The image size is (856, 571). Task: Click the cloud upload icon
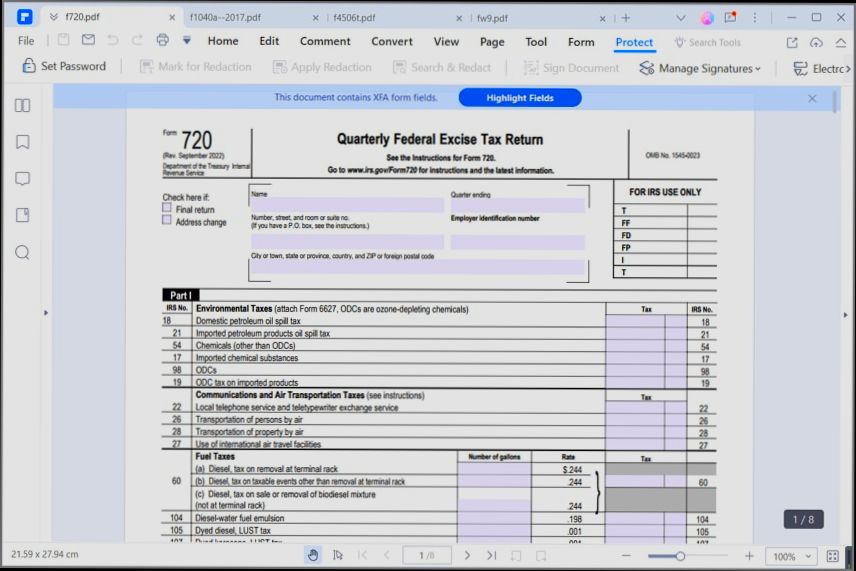pyautogui.click(x=816, y=43)
